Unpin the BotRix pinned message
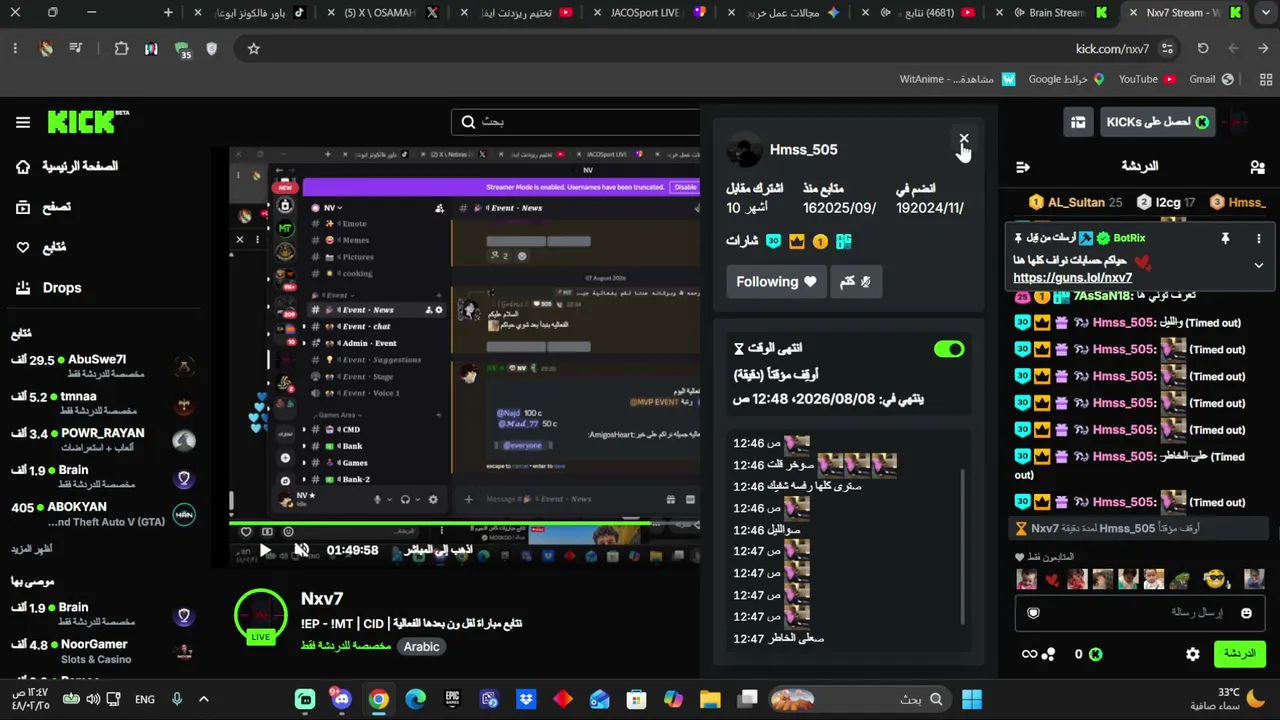This screenshot has width=1280, height=720. (x=1224, y=239)
